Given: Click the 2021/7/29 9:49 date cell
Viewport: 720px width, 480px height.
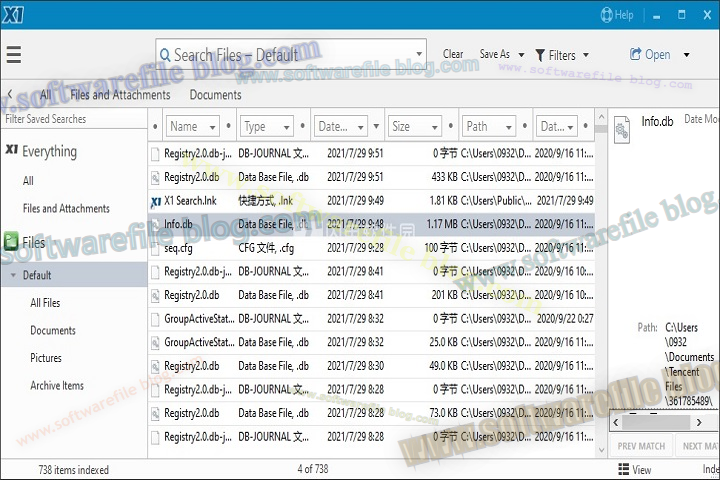Looking at the screenshot, I should click(355, 201).
